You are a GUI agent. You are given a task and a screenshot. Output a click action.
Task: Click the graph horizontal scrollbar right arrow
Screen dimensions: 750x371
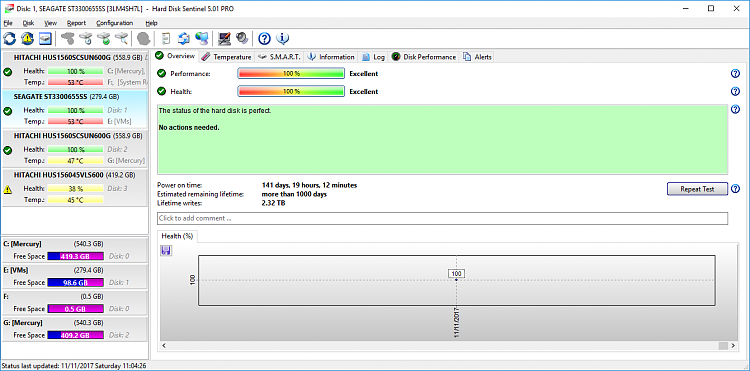click(732, 345)
